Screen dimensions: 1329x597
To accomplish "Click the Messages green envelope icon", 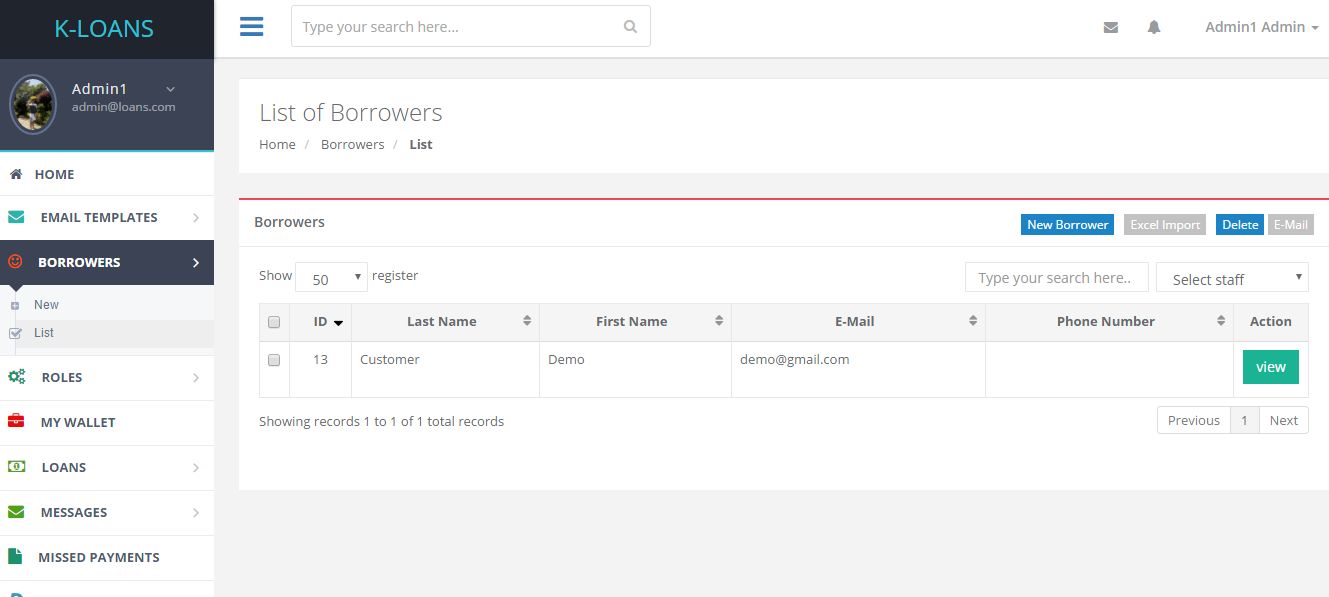I will coord(16,512).
